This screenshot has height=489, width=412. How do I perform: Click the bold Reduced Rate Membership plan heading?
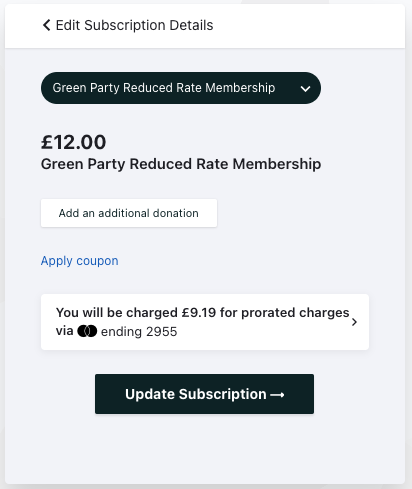[x=181, y=164]
